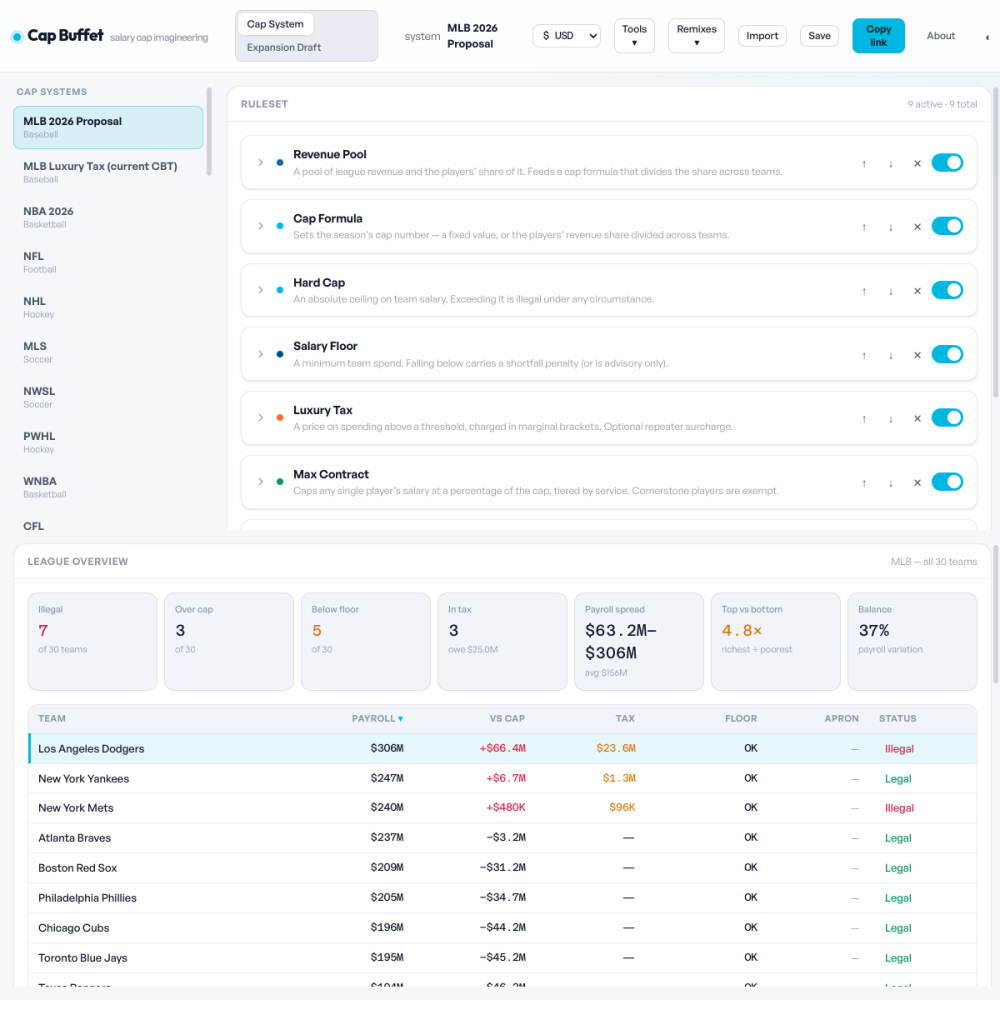This screenshot has width=1000, height=1033.
Task: Open the About page
Action: (941, 36)
